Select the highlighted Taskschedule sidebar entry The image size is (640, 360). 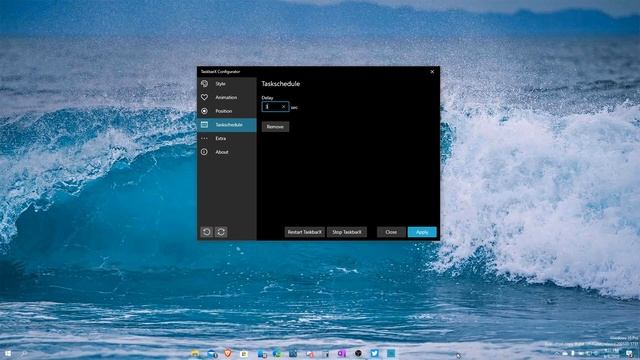(x=227, y=125)
